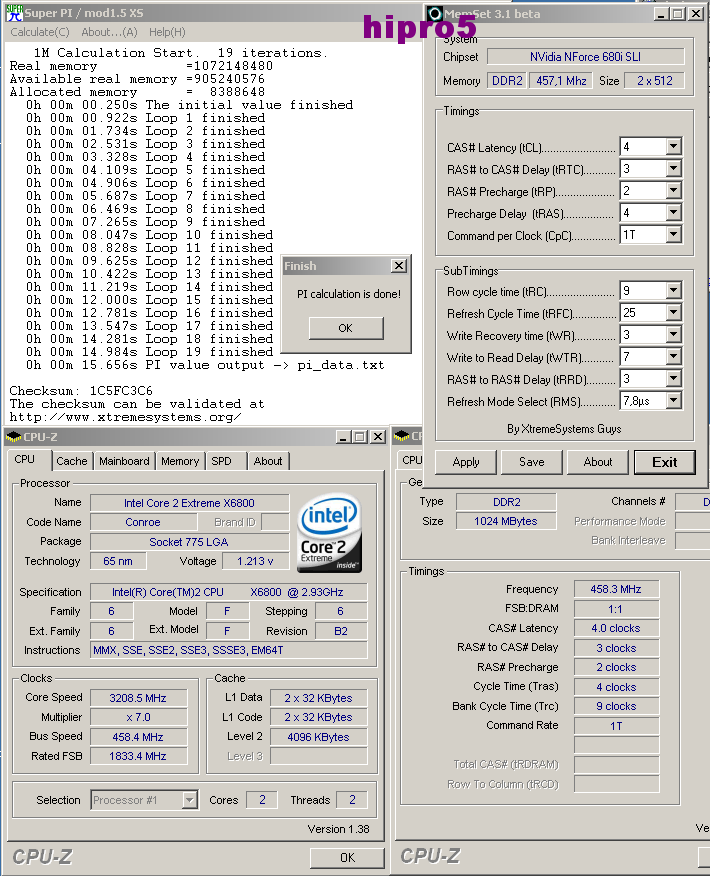The width and height of the screenshot is (710, 876).
Task: Close the Finish dialog with X
Action: tap(398, 266)
